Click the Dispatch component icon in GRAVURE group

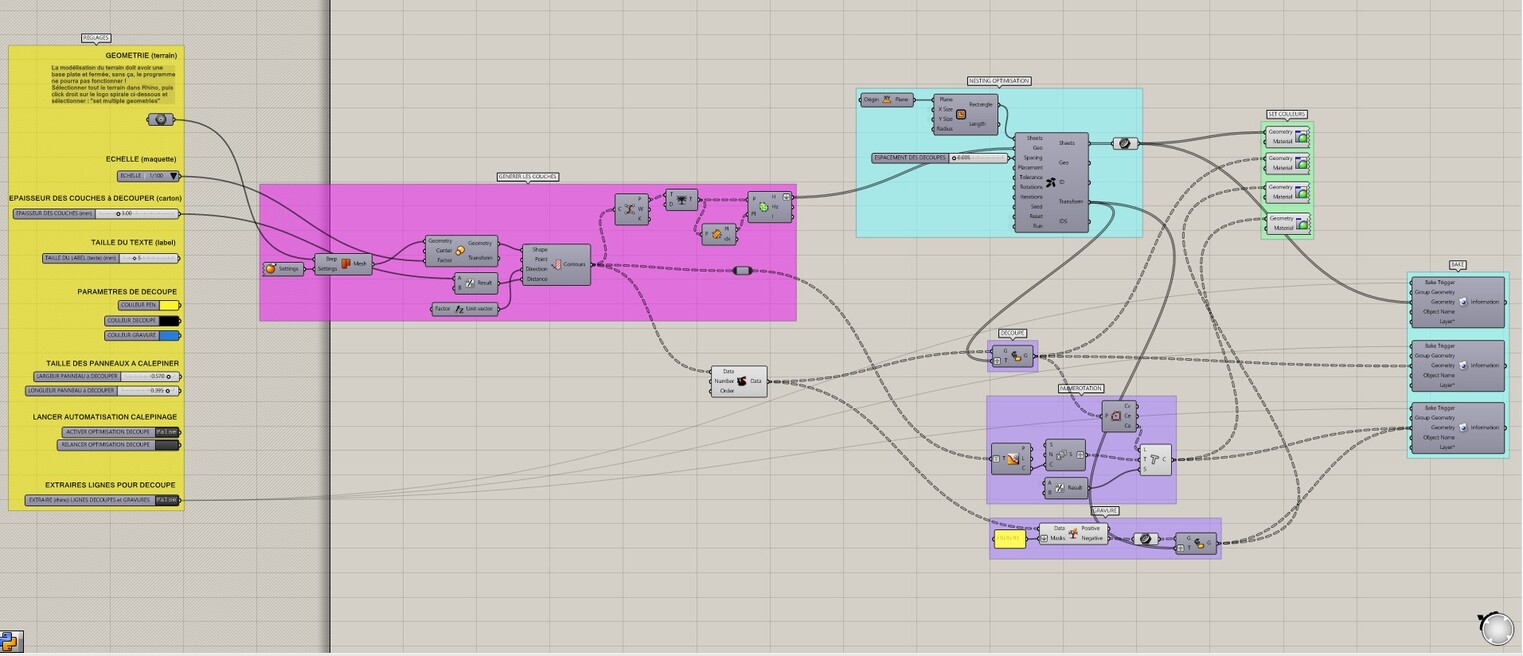[1073, 533]
